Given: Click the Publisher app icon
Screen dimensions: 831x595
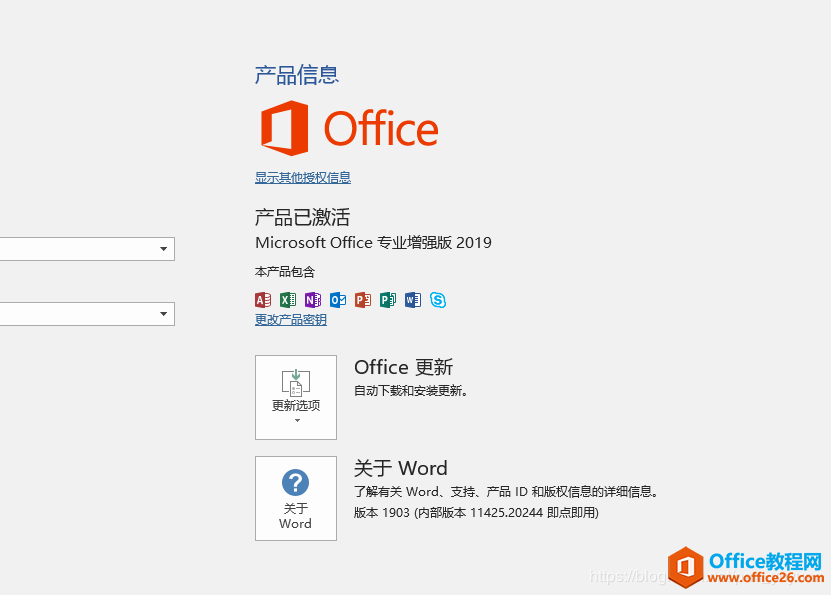Looking at the screenshot, I should point(388,299).
